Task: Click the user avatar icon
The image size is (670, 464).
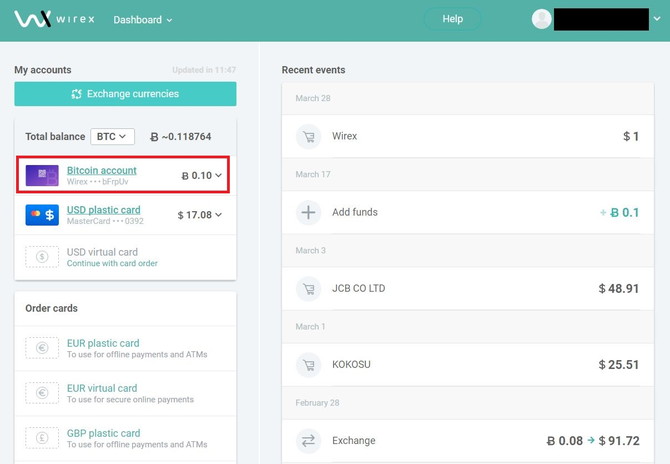Action: (541, 19)
